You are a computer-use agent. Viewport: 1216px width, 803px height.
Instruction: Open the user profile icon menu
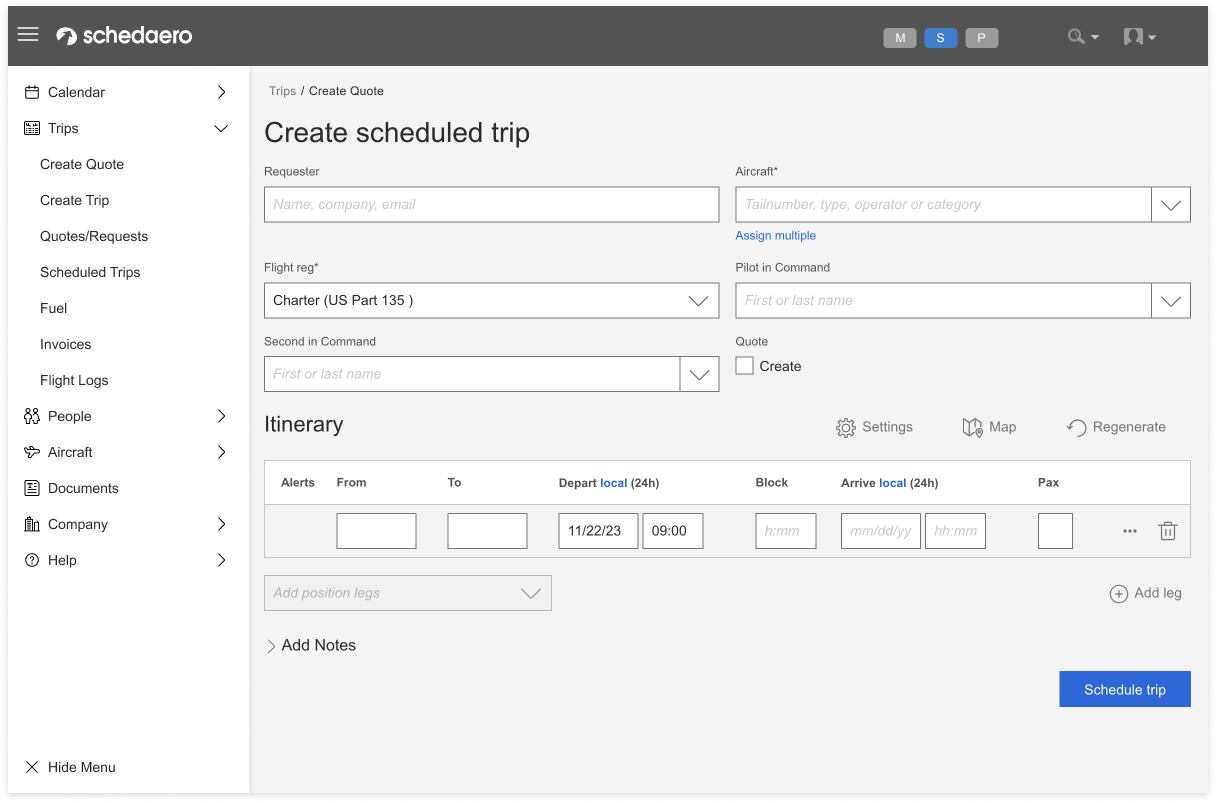[x=1134, y=37]
